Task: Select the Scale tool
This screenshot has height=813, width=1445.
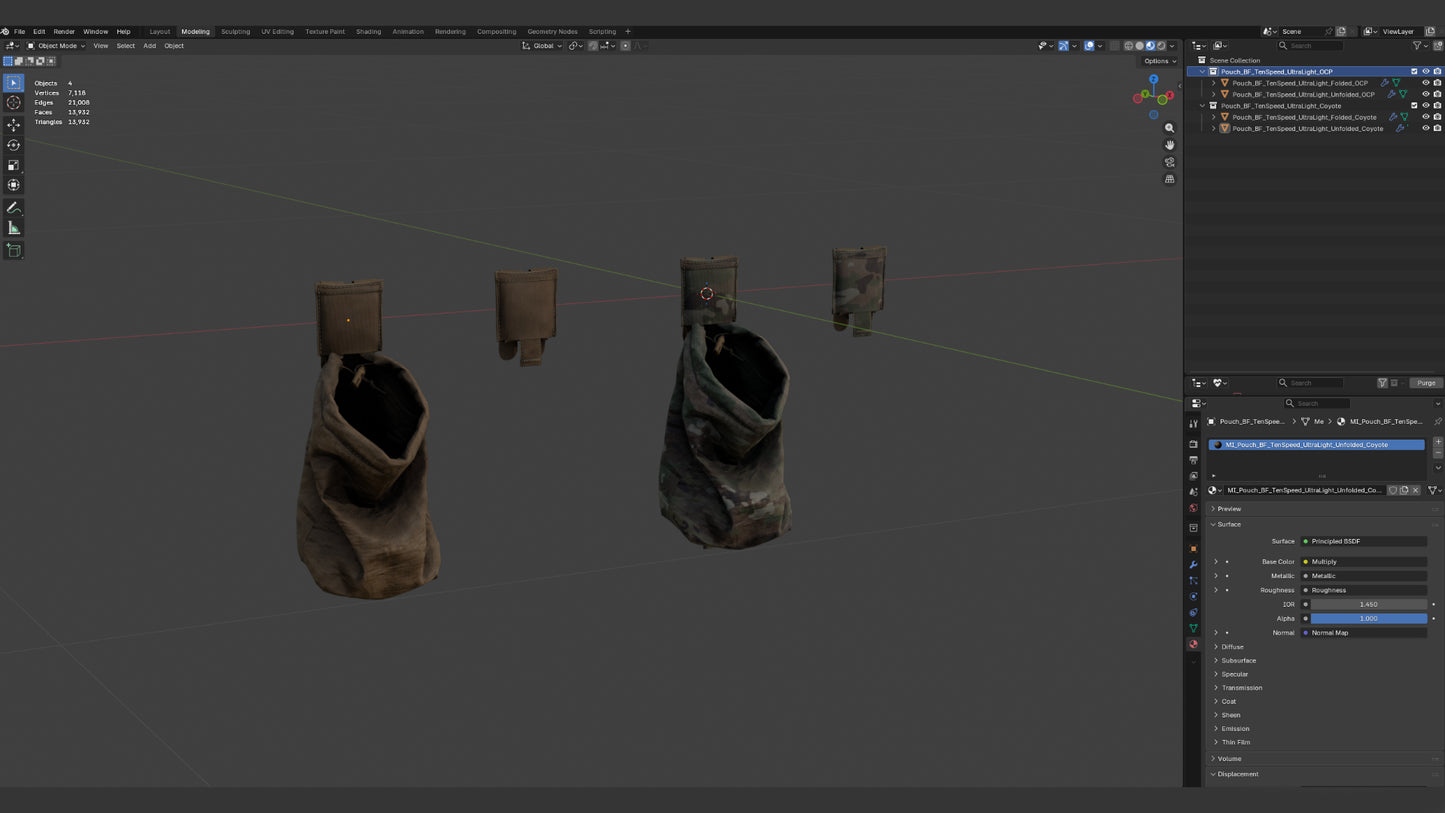Action: (13, 165)
